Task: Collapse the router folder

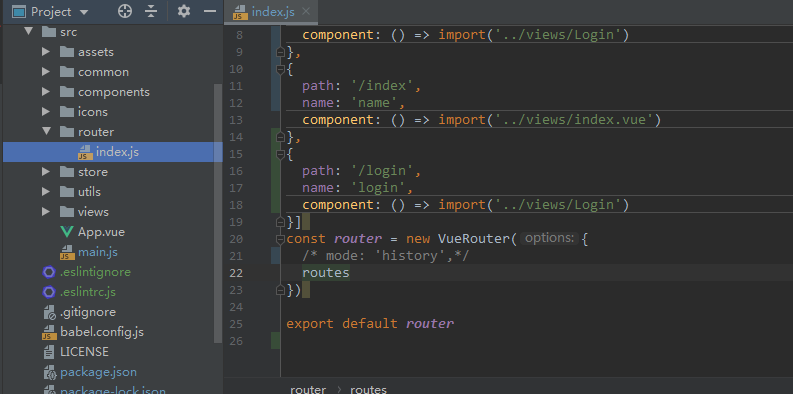Action: pos(47,131)
